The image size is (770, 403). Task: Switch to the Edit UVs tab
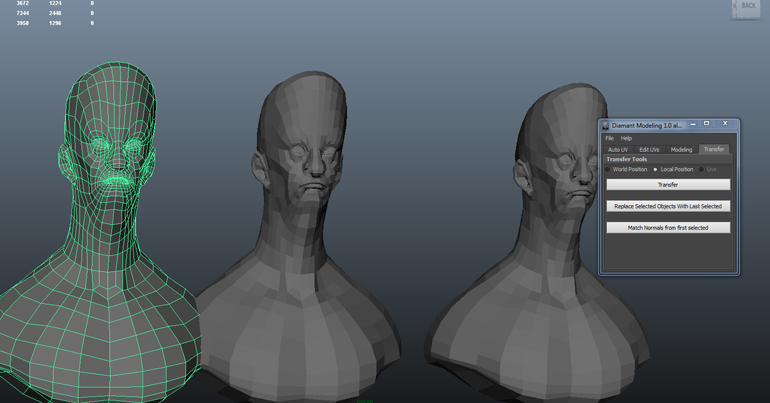click(649, 149)
